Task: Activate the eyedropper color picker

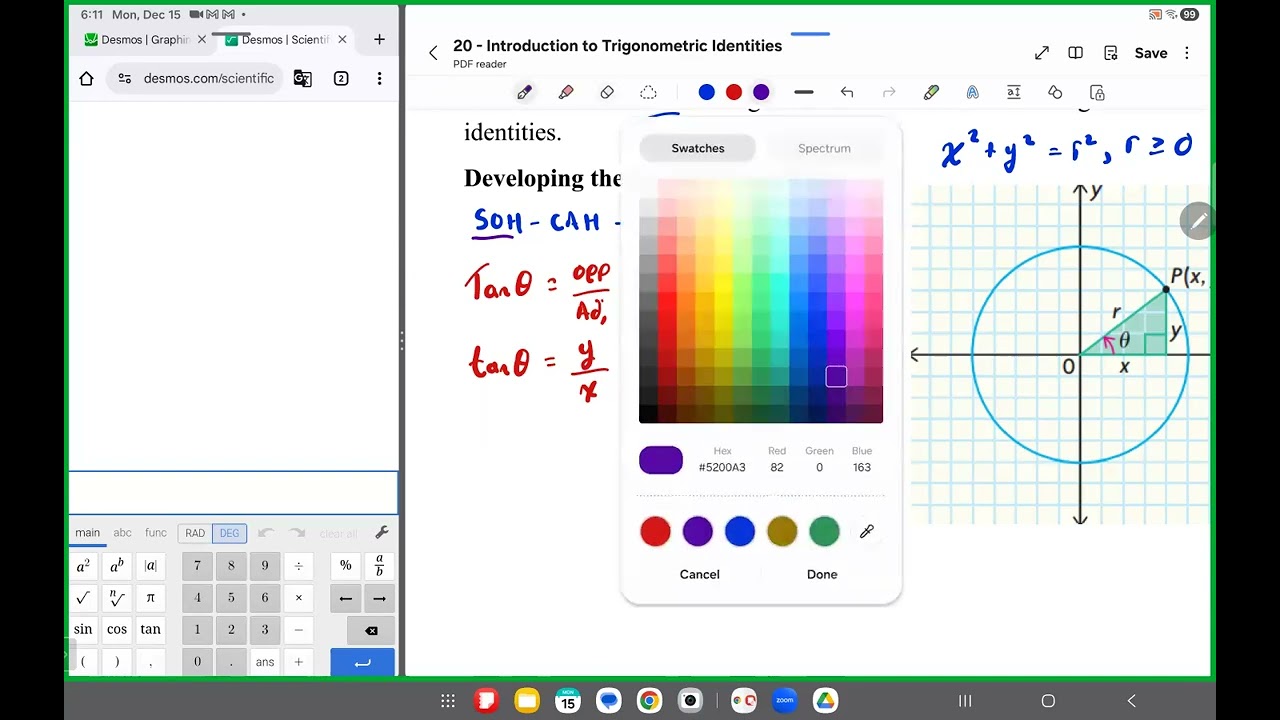Action: tap(867, 531)
